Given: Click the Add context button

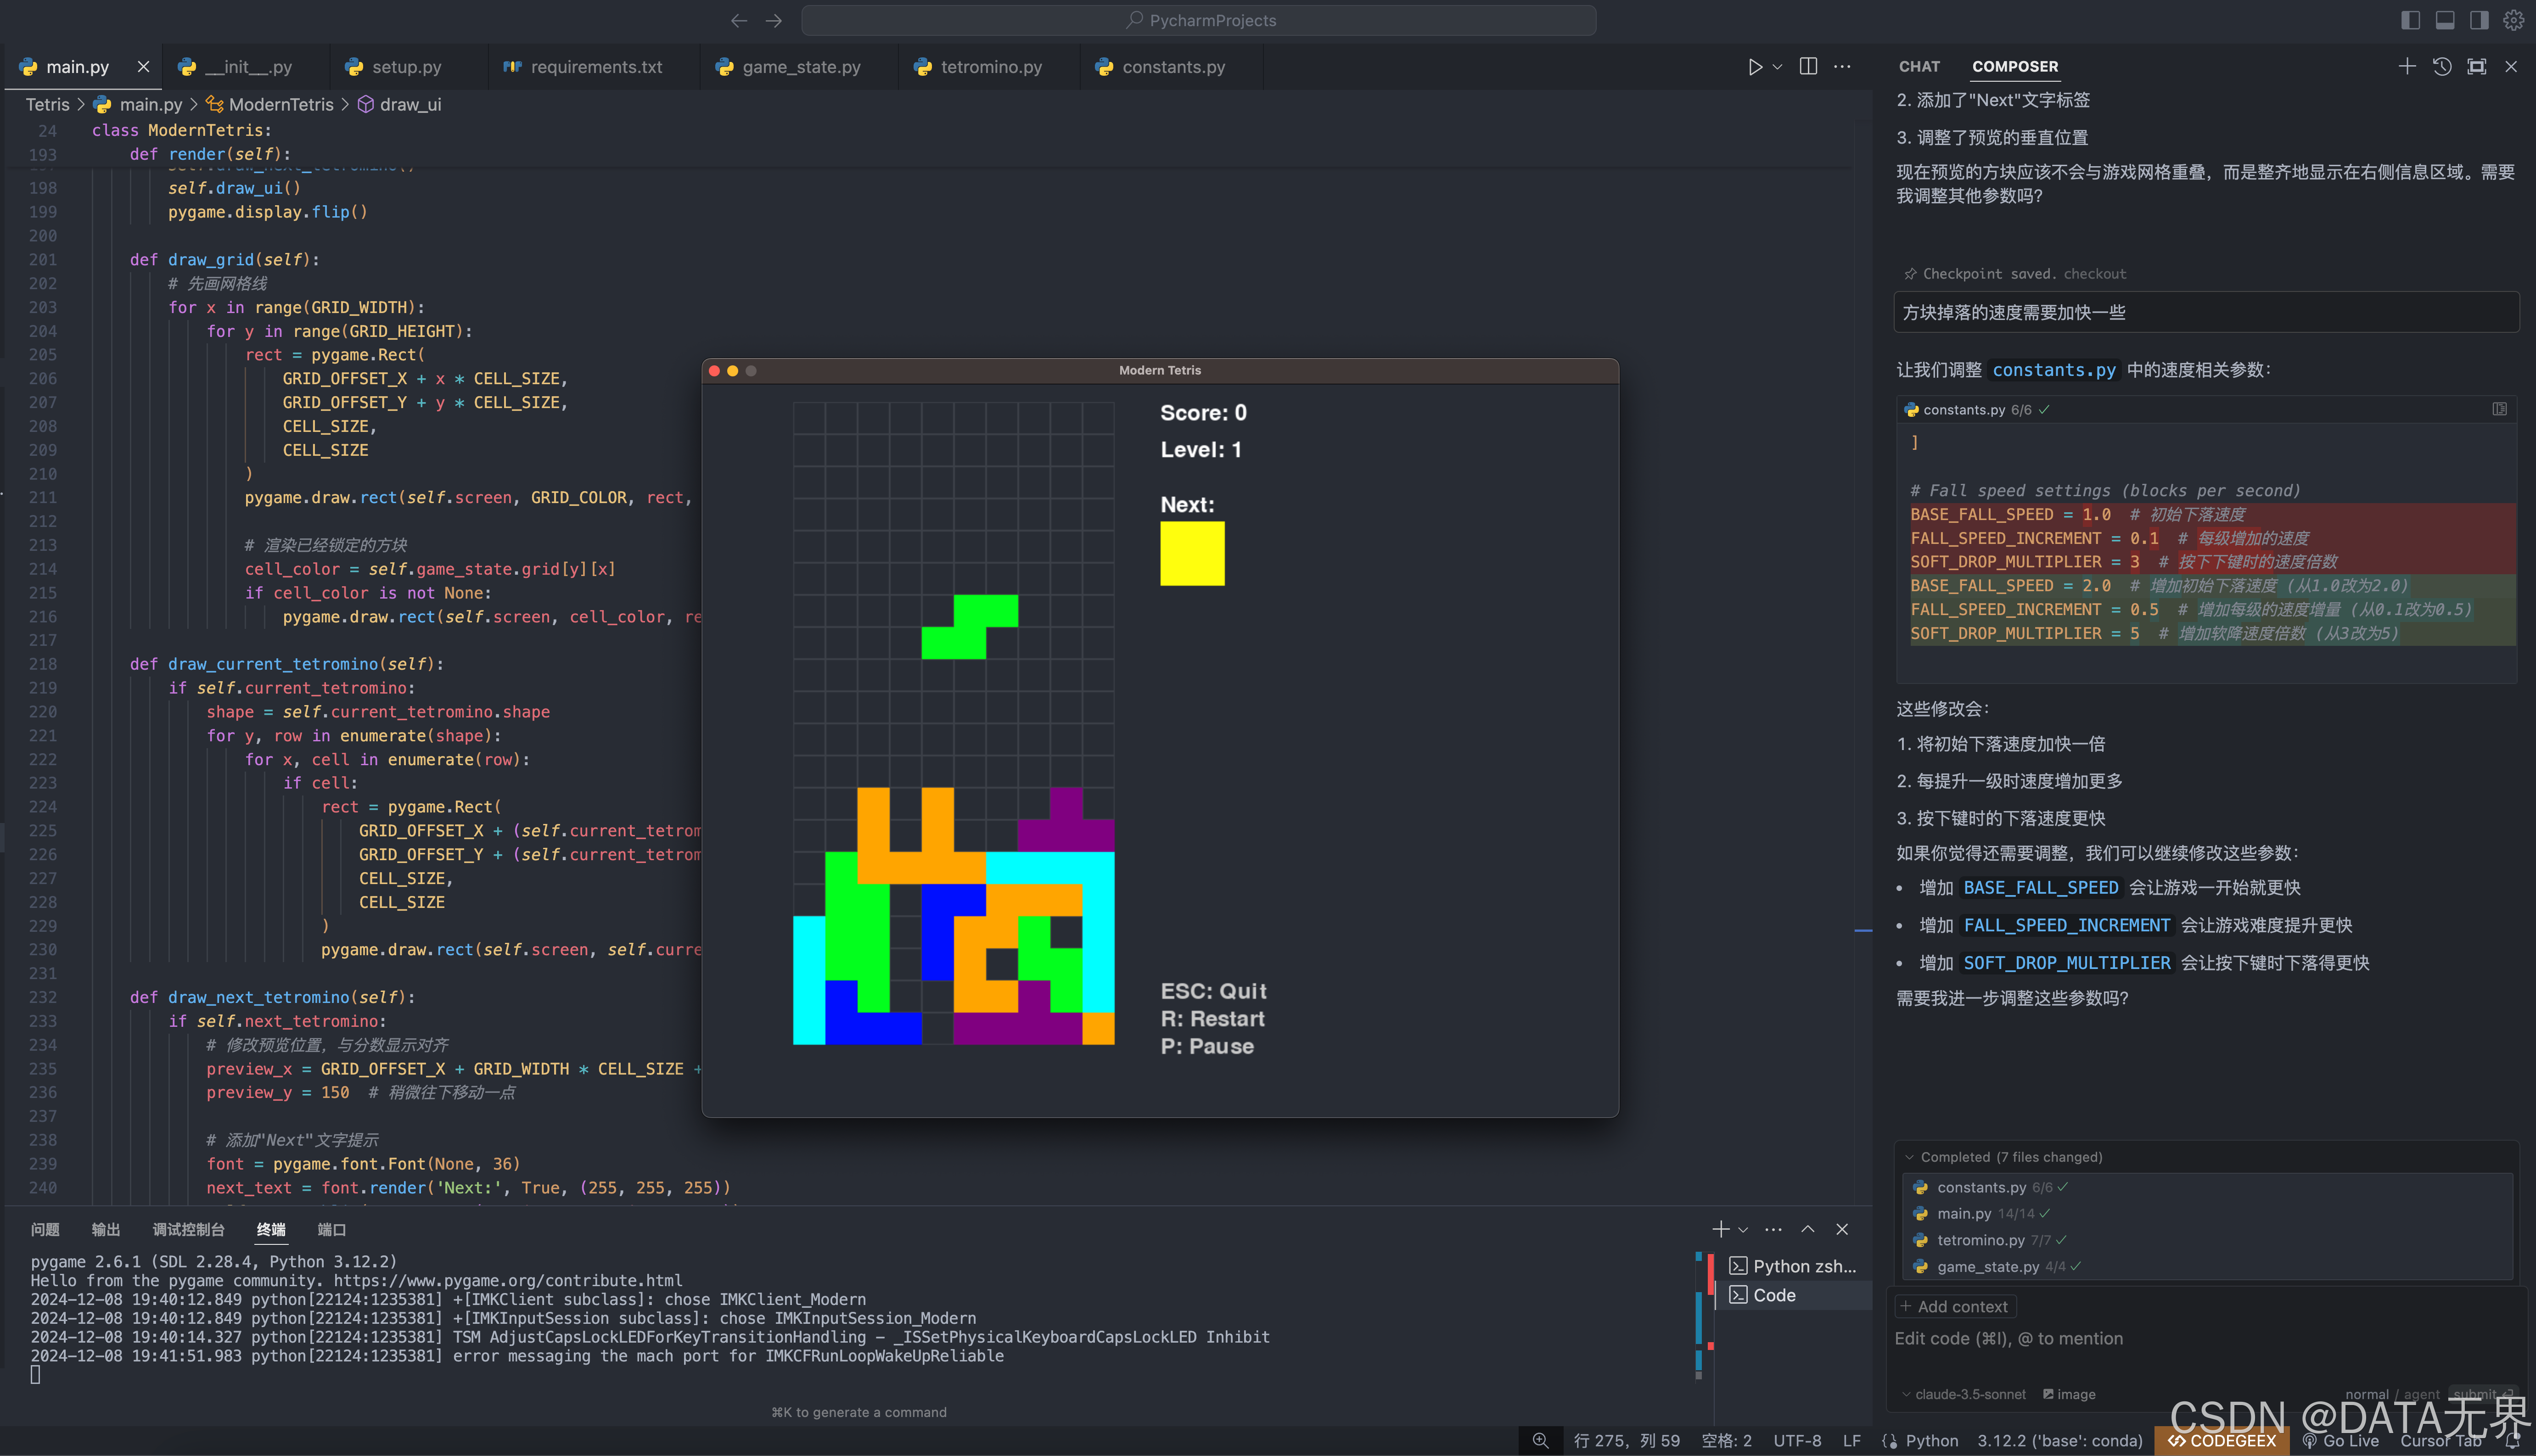Looking at the screenshot, I should 1954,1306.
